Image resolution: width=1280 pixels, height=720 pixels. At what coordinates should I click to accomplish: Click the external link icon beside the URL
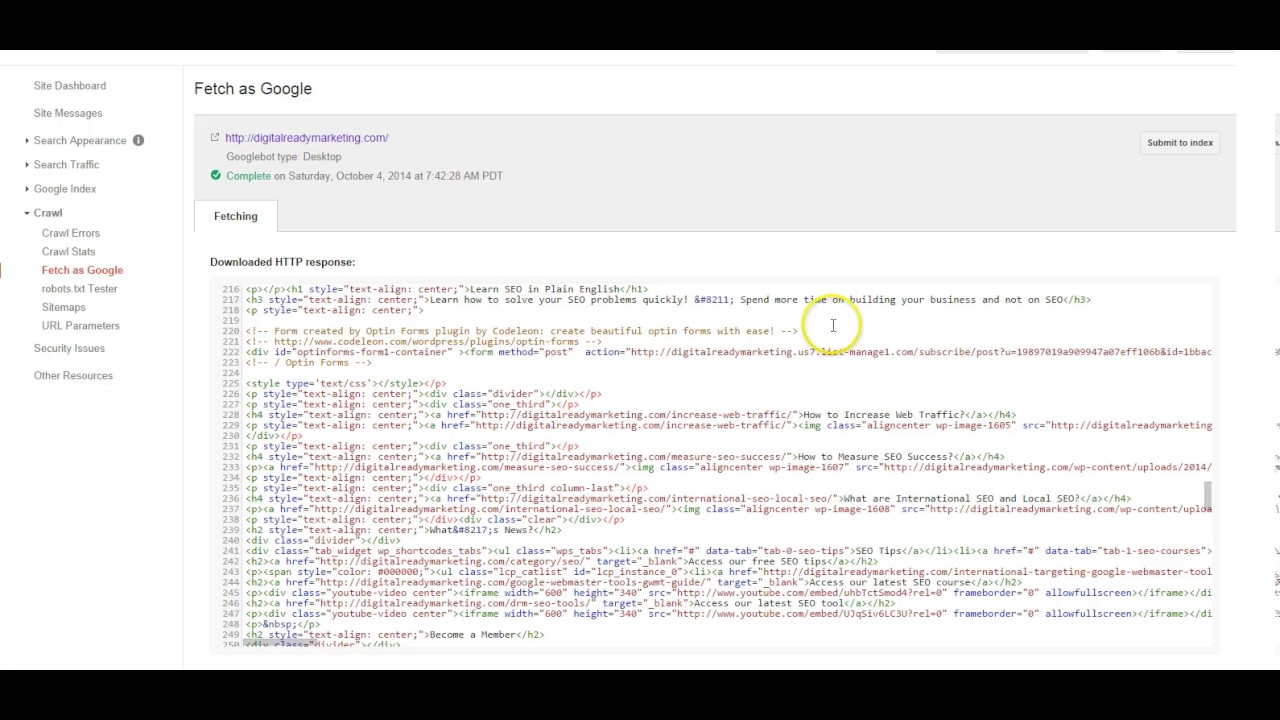[x=214, y=137]
